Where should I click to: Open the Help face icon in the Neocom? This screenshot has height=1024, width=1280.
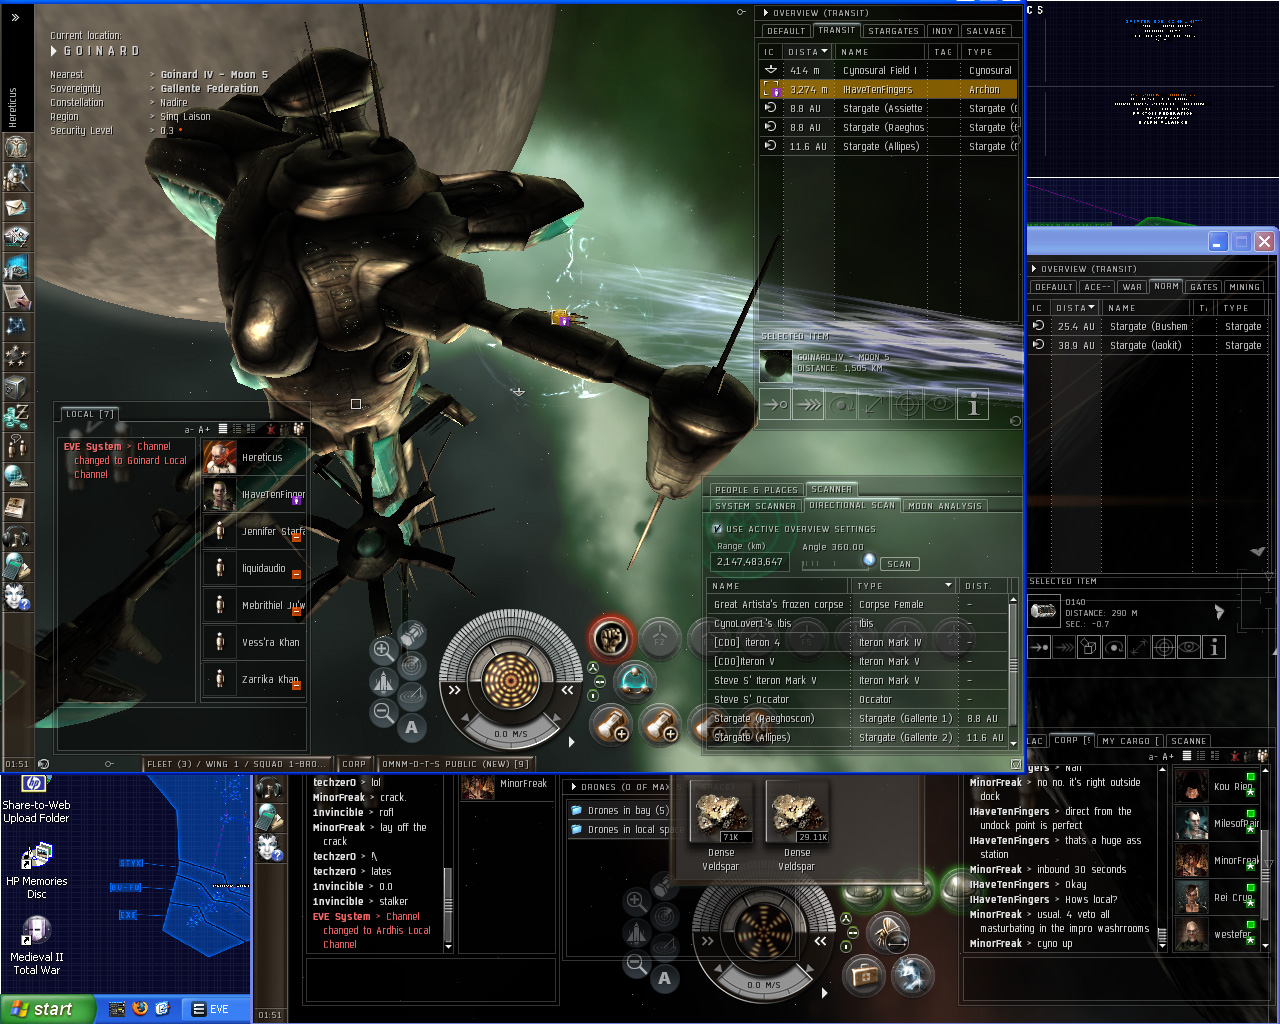[x=16, y=596]
